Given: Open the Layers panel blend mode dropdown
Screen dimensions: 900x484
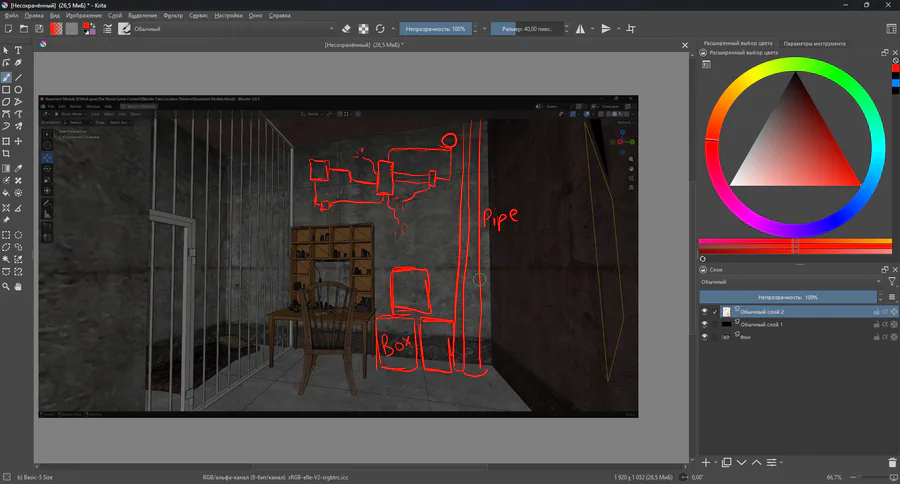Looking at the screenshot, I should tap(790, 282).
